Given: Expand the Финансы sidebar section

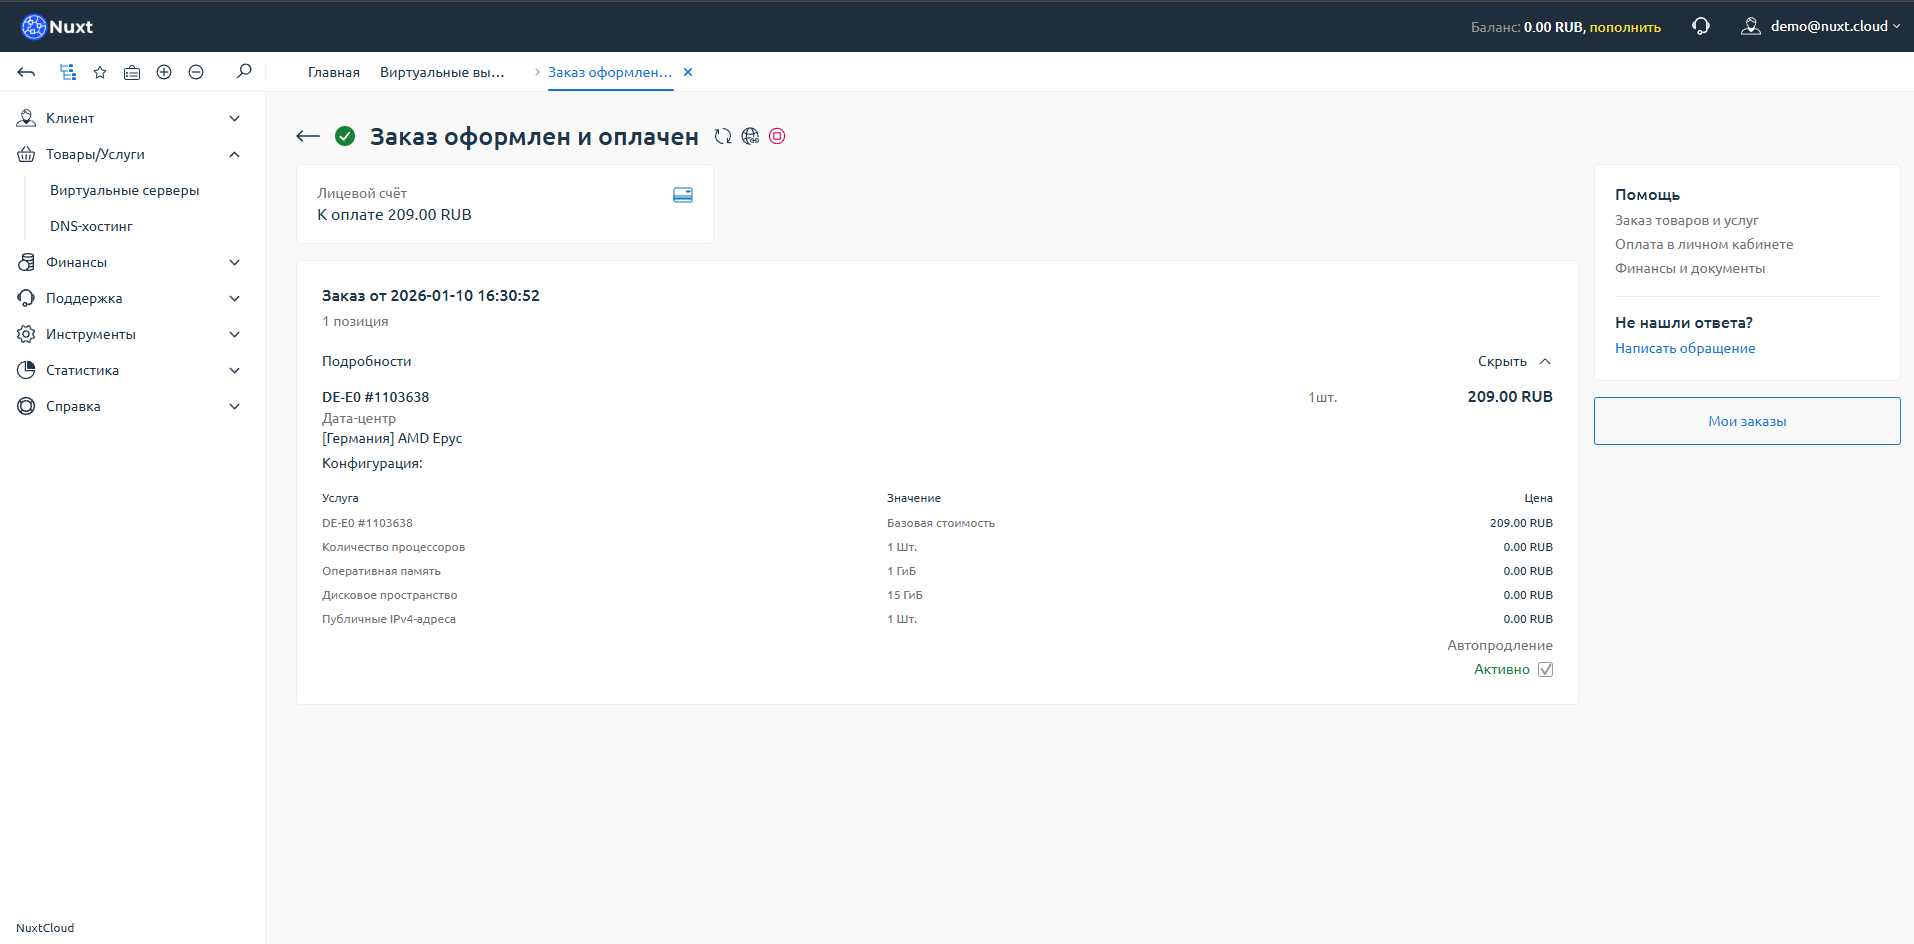Looking at the screenshot, I should point(130,262).
